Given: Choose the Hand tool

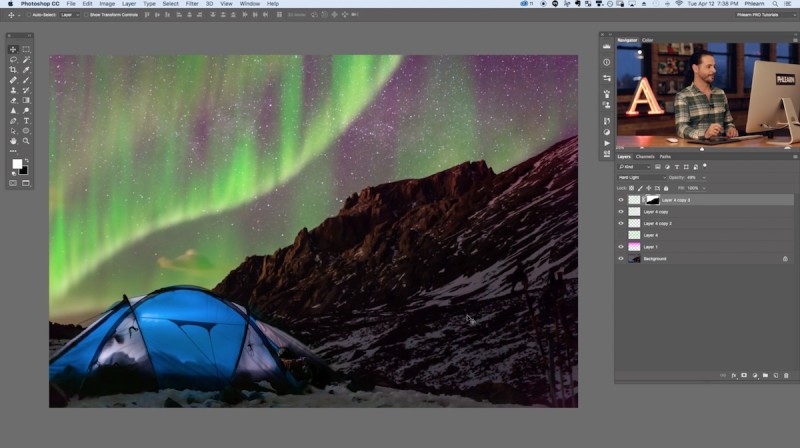Looking at the screenshot, I should (x=13, y=141).
